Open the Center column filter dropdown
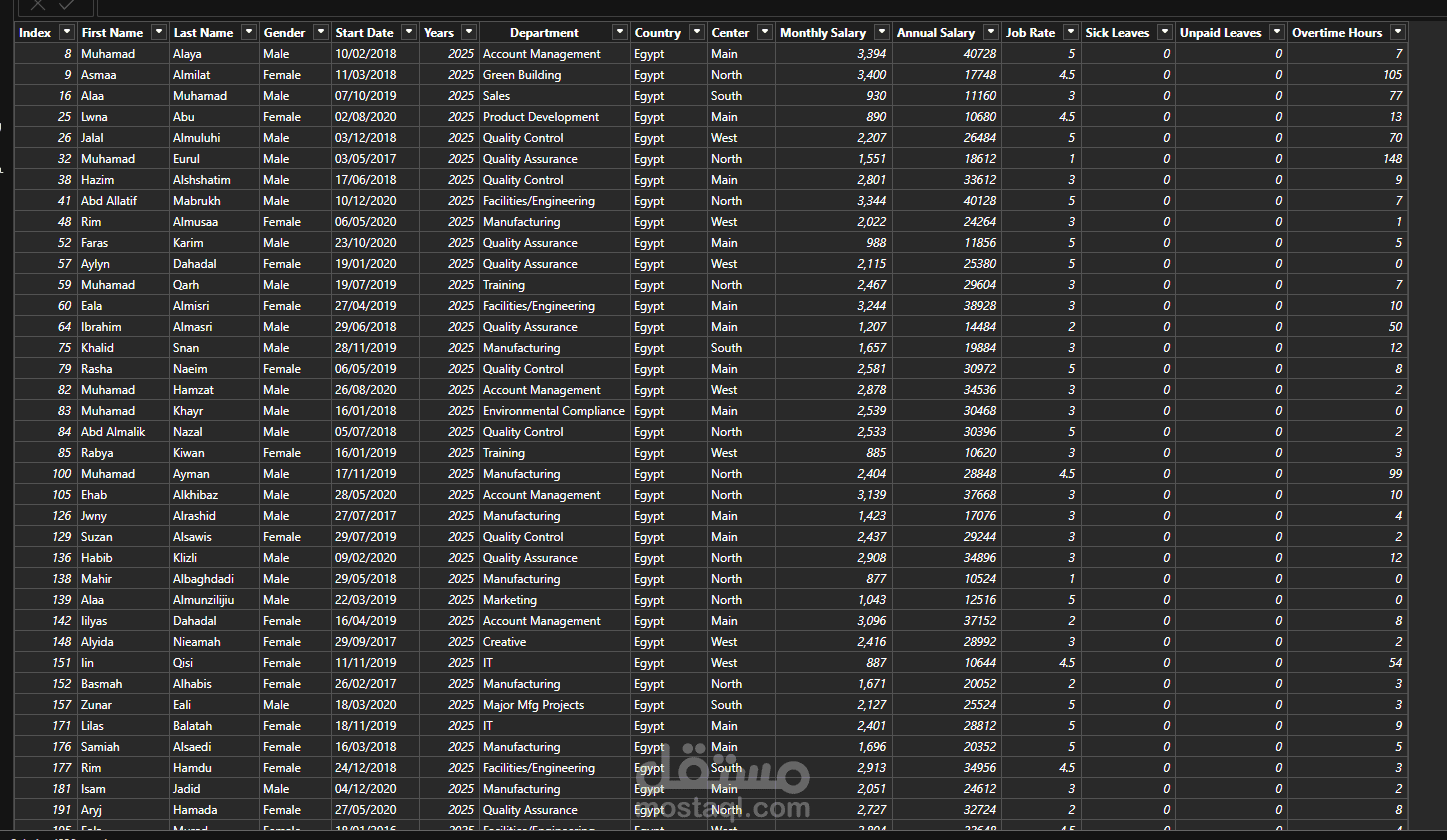This screenshot has height=840, width=1447. (x=765, y=33)
